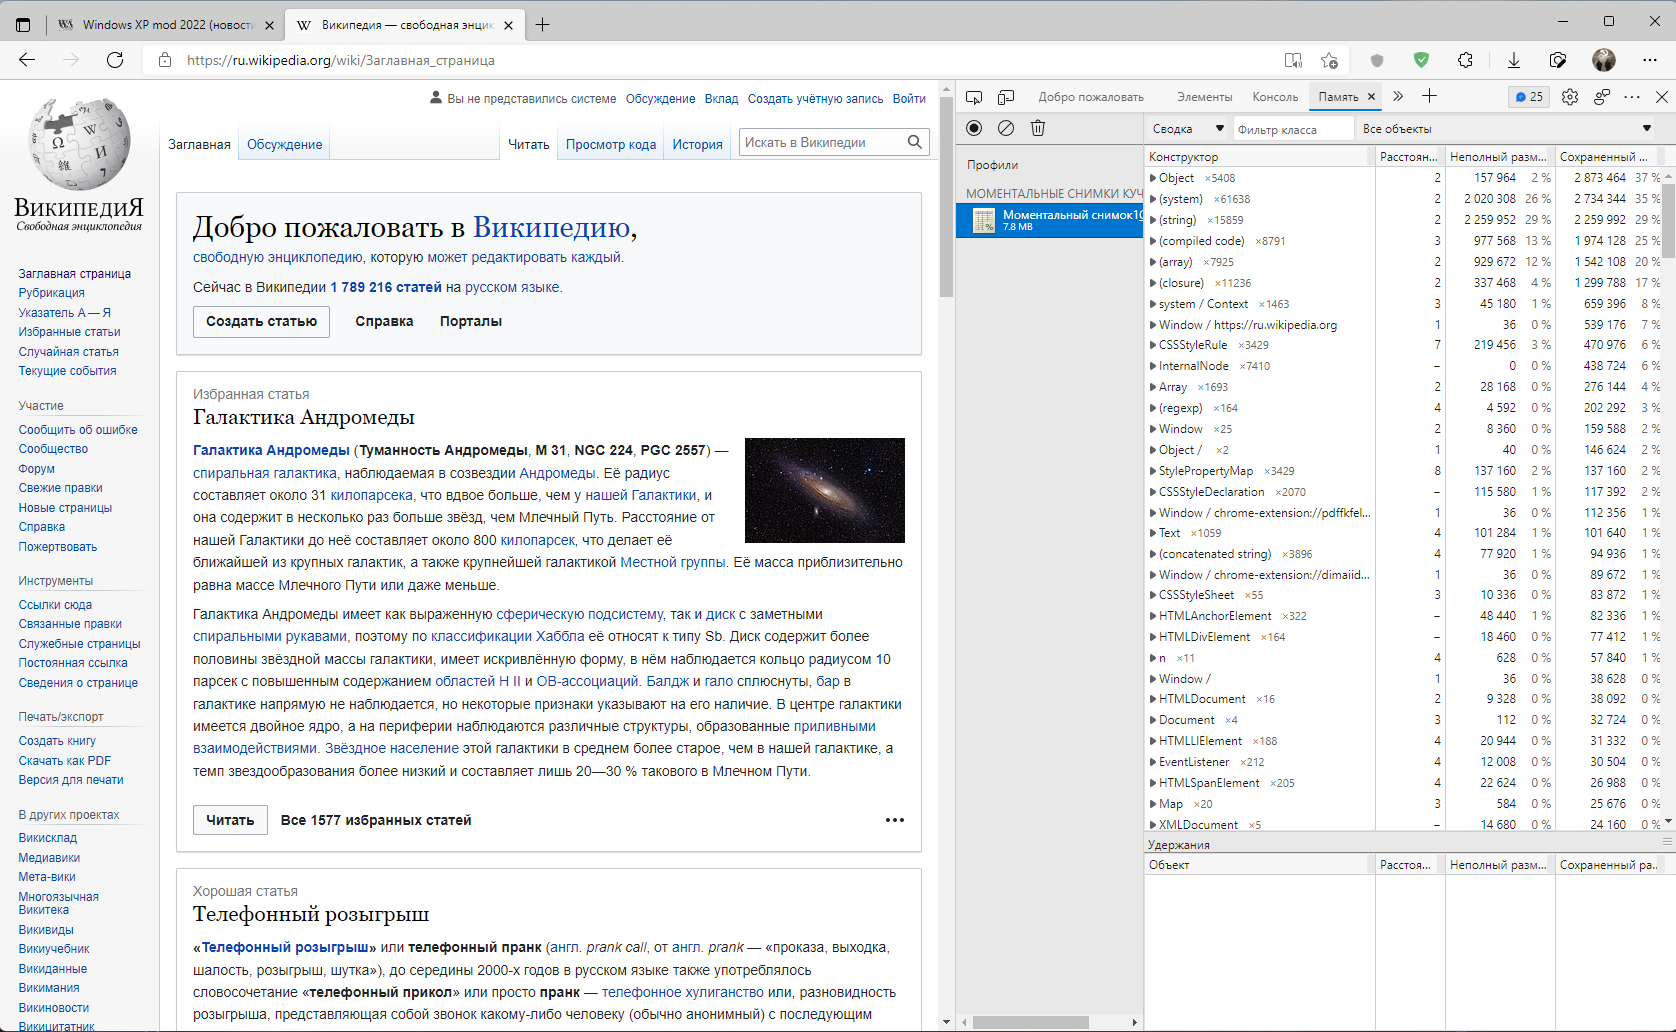Open the Сводка view dropdown
The height and width of the screenshot is (1032, 1676).
(1187, 129)
